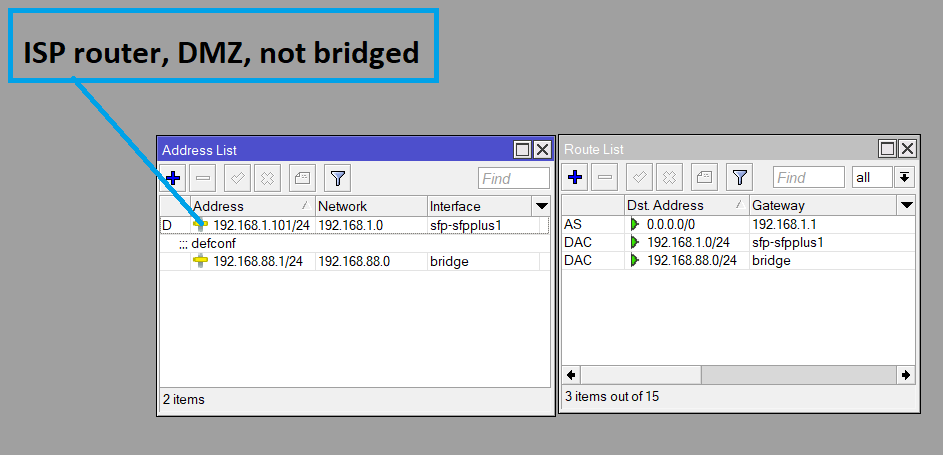The height and width of the screenshot is (455, 943).
Task: Add a new address in Address List
Action: (x=173, y=178)
